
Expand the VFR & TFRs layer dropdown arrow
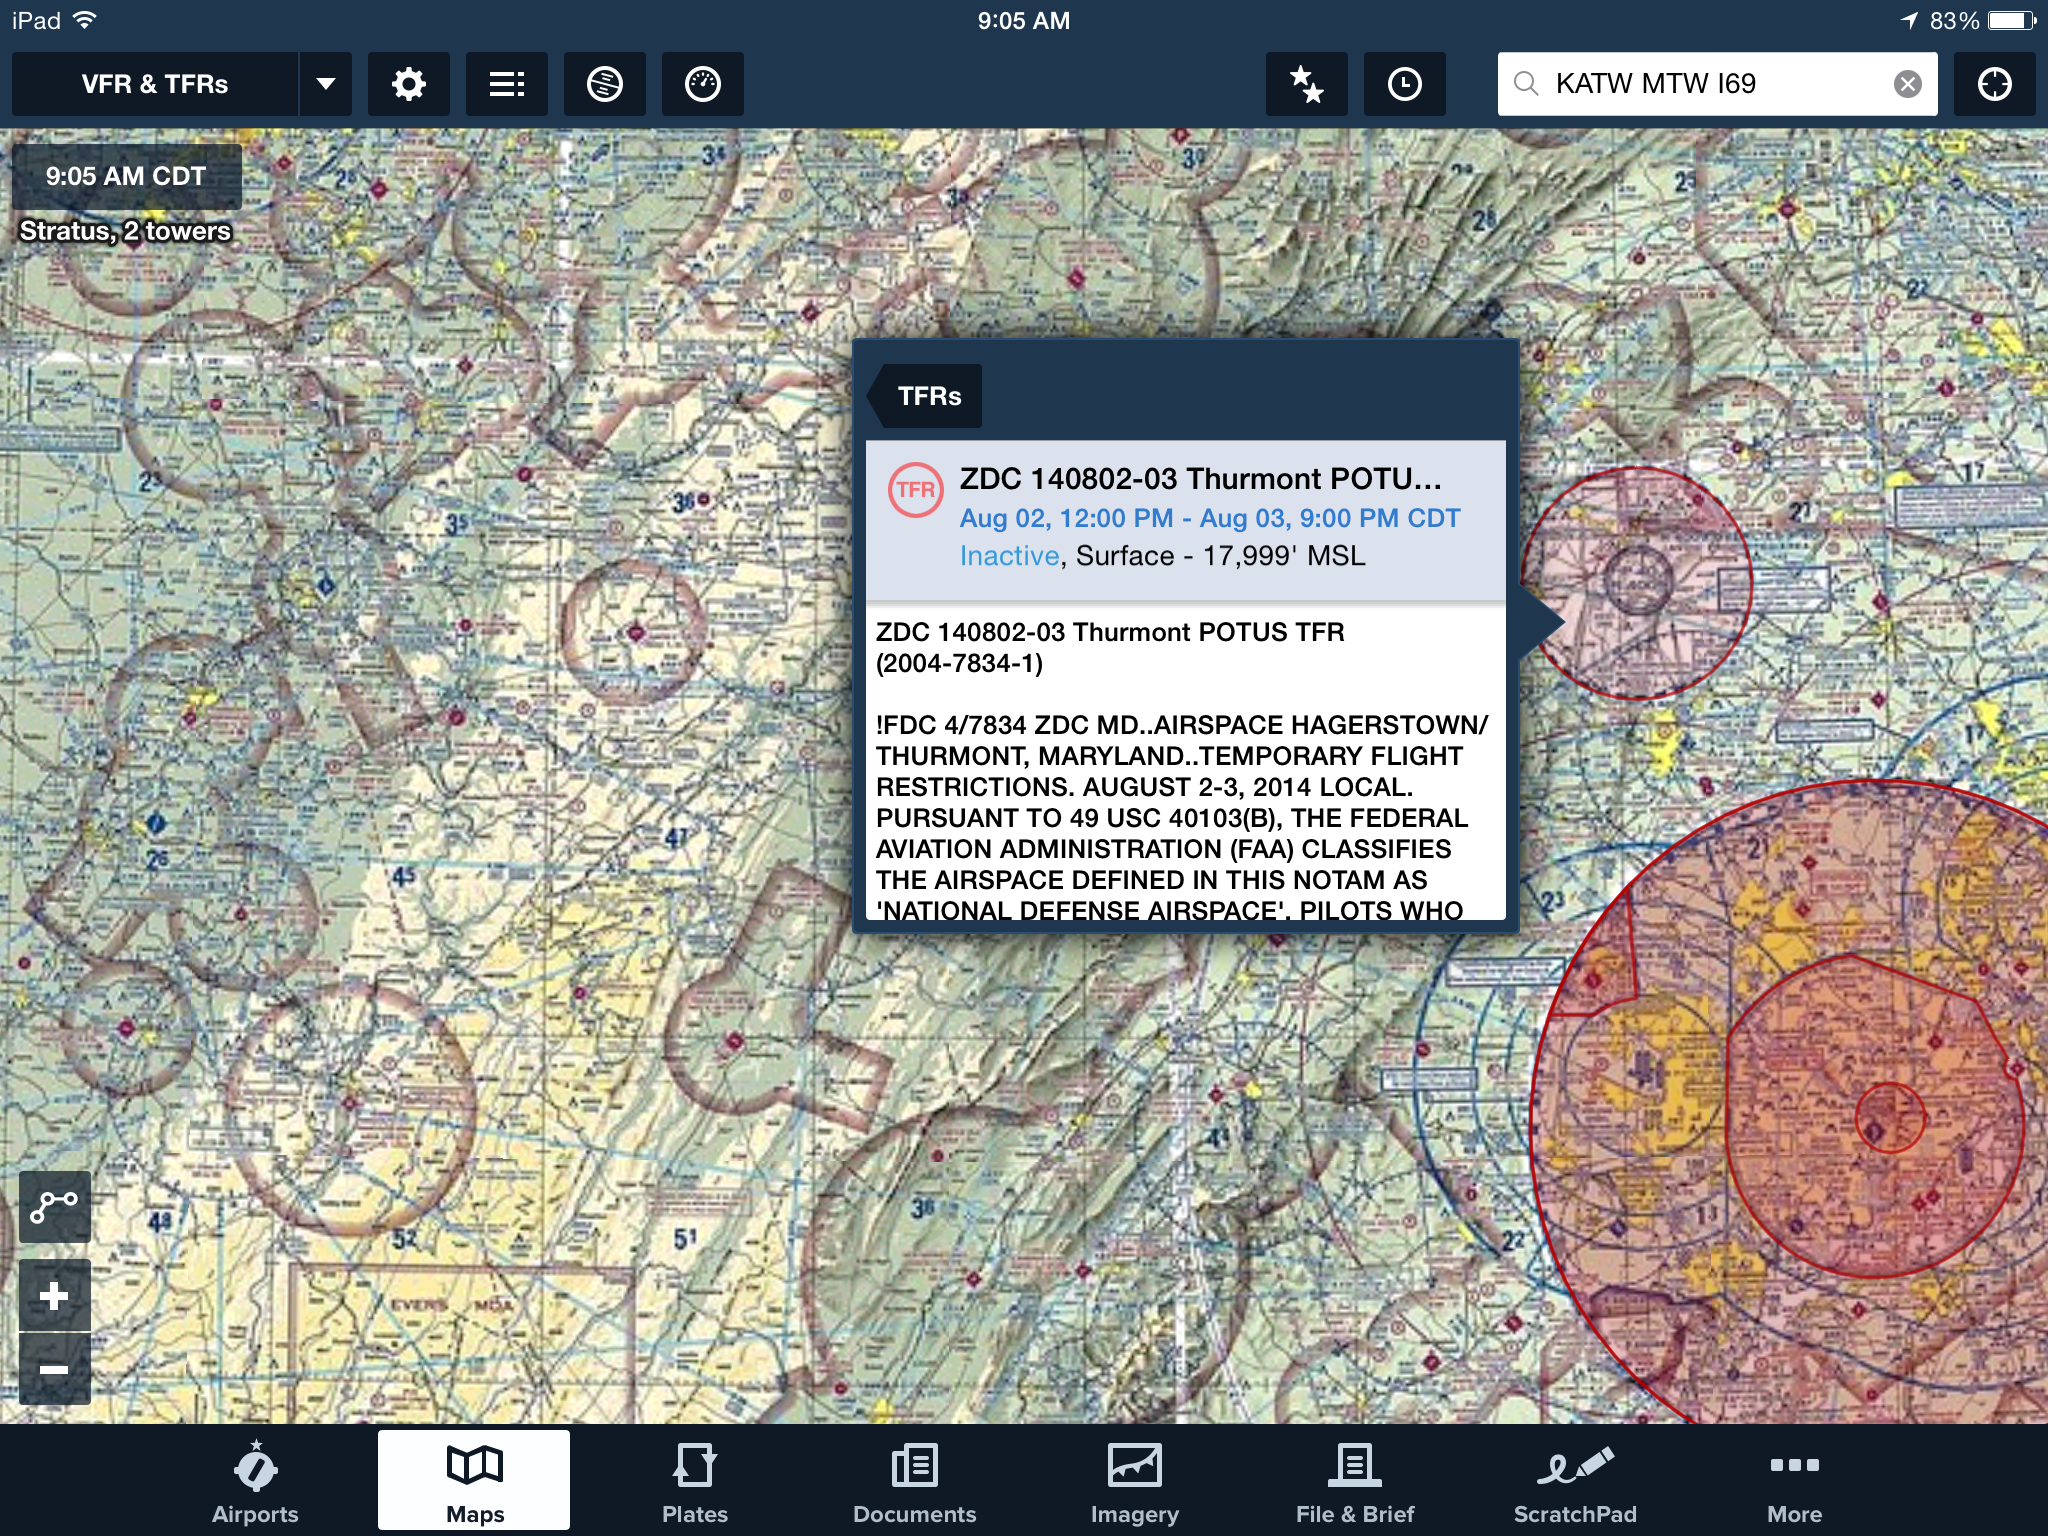click(x=326, y=84)
